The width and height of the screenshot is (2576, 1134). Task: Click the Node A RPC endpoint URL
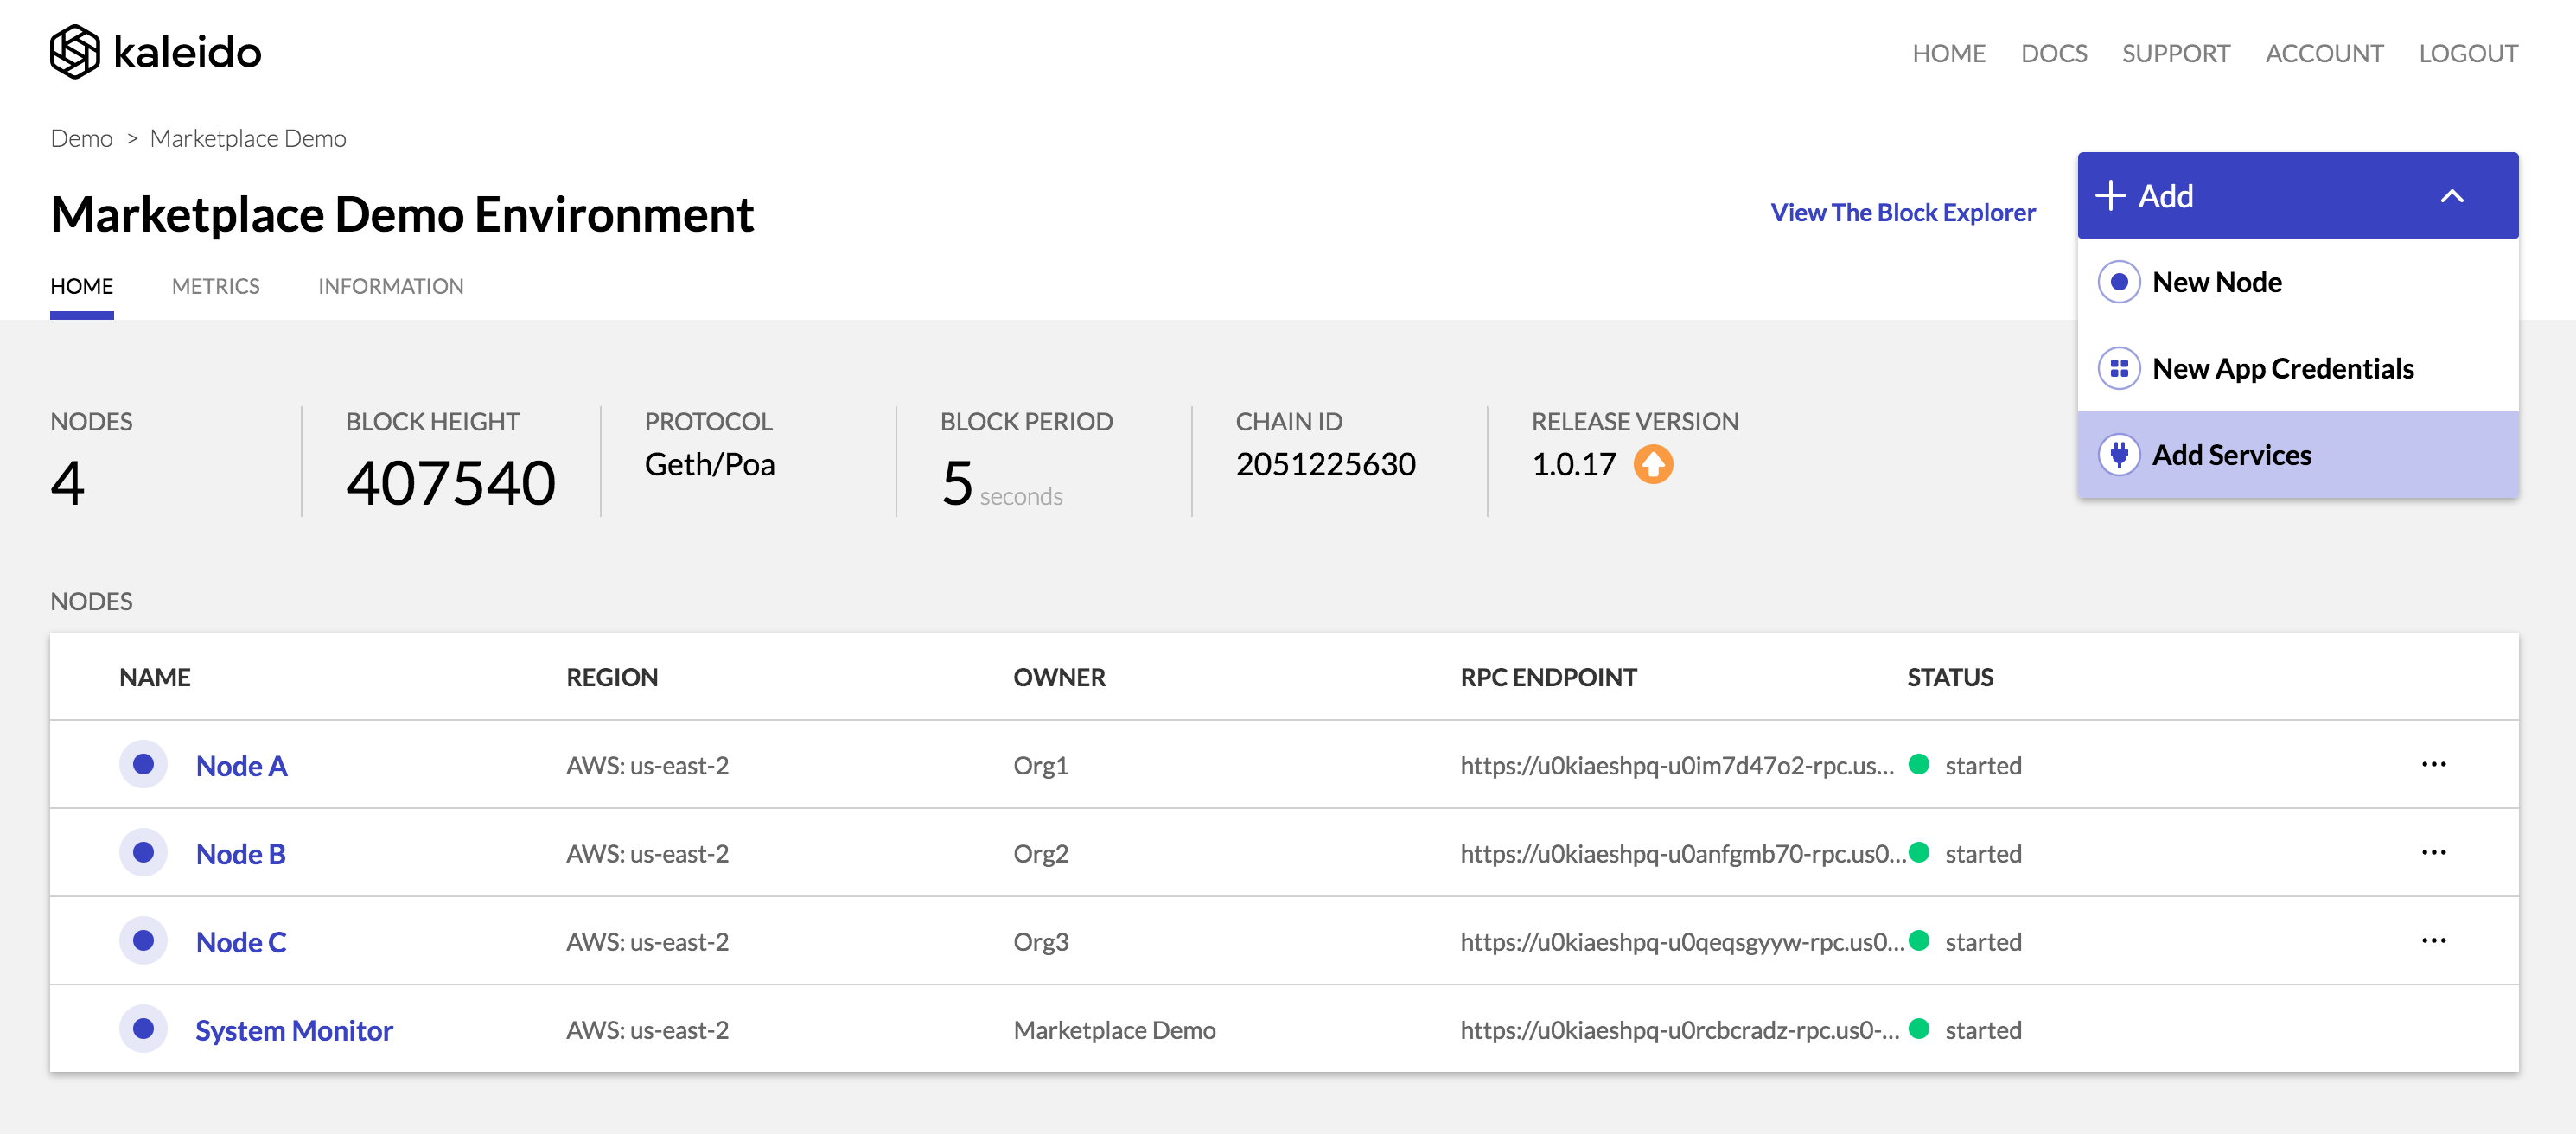(1677, 766)
